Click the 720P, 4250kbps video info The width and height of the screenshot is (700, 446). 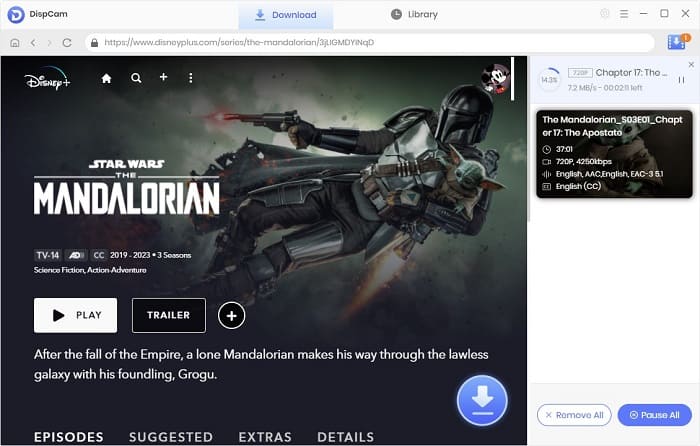pyautogui.click(x=583, y=162)
